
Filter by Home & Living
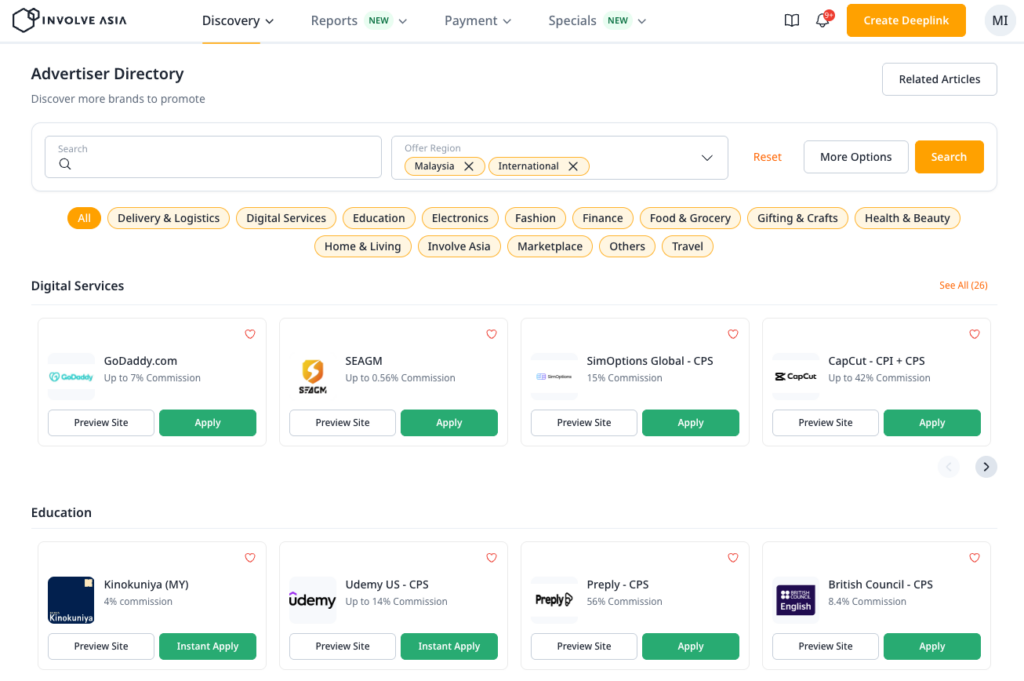tap(362, 246)
